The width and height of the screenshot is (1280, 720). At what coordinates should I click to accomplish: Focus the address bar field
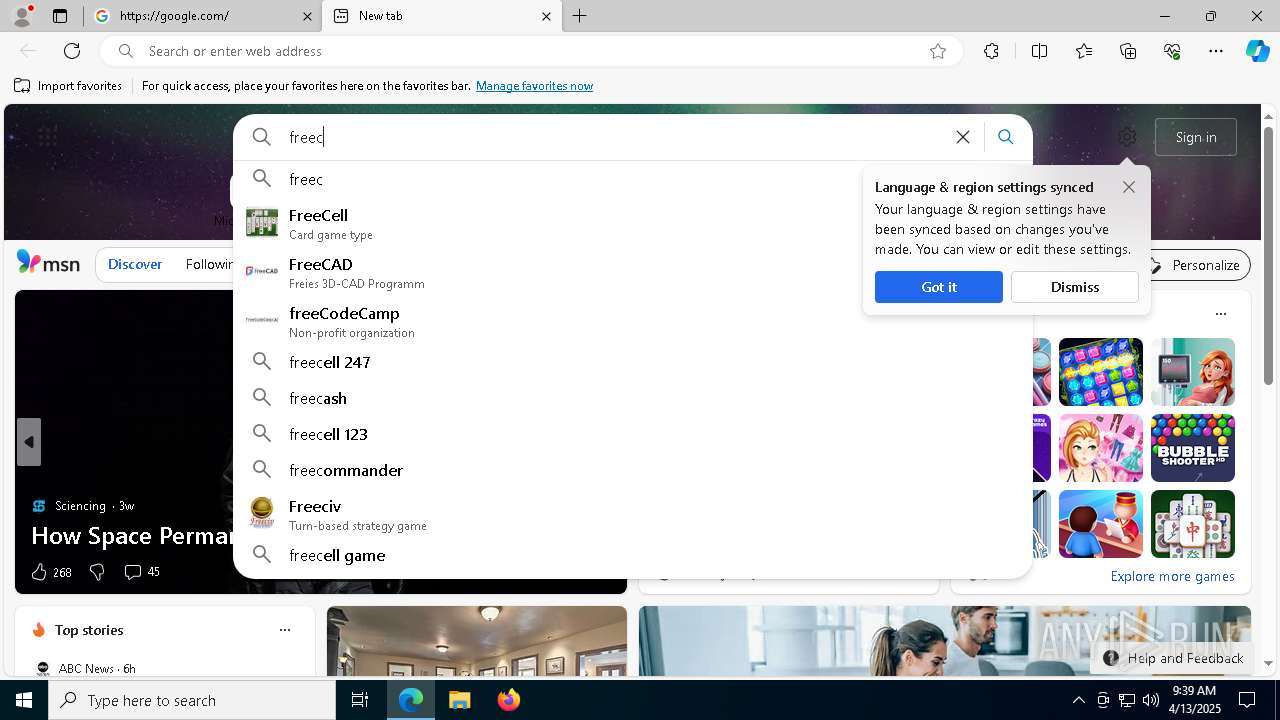[530, 51]
